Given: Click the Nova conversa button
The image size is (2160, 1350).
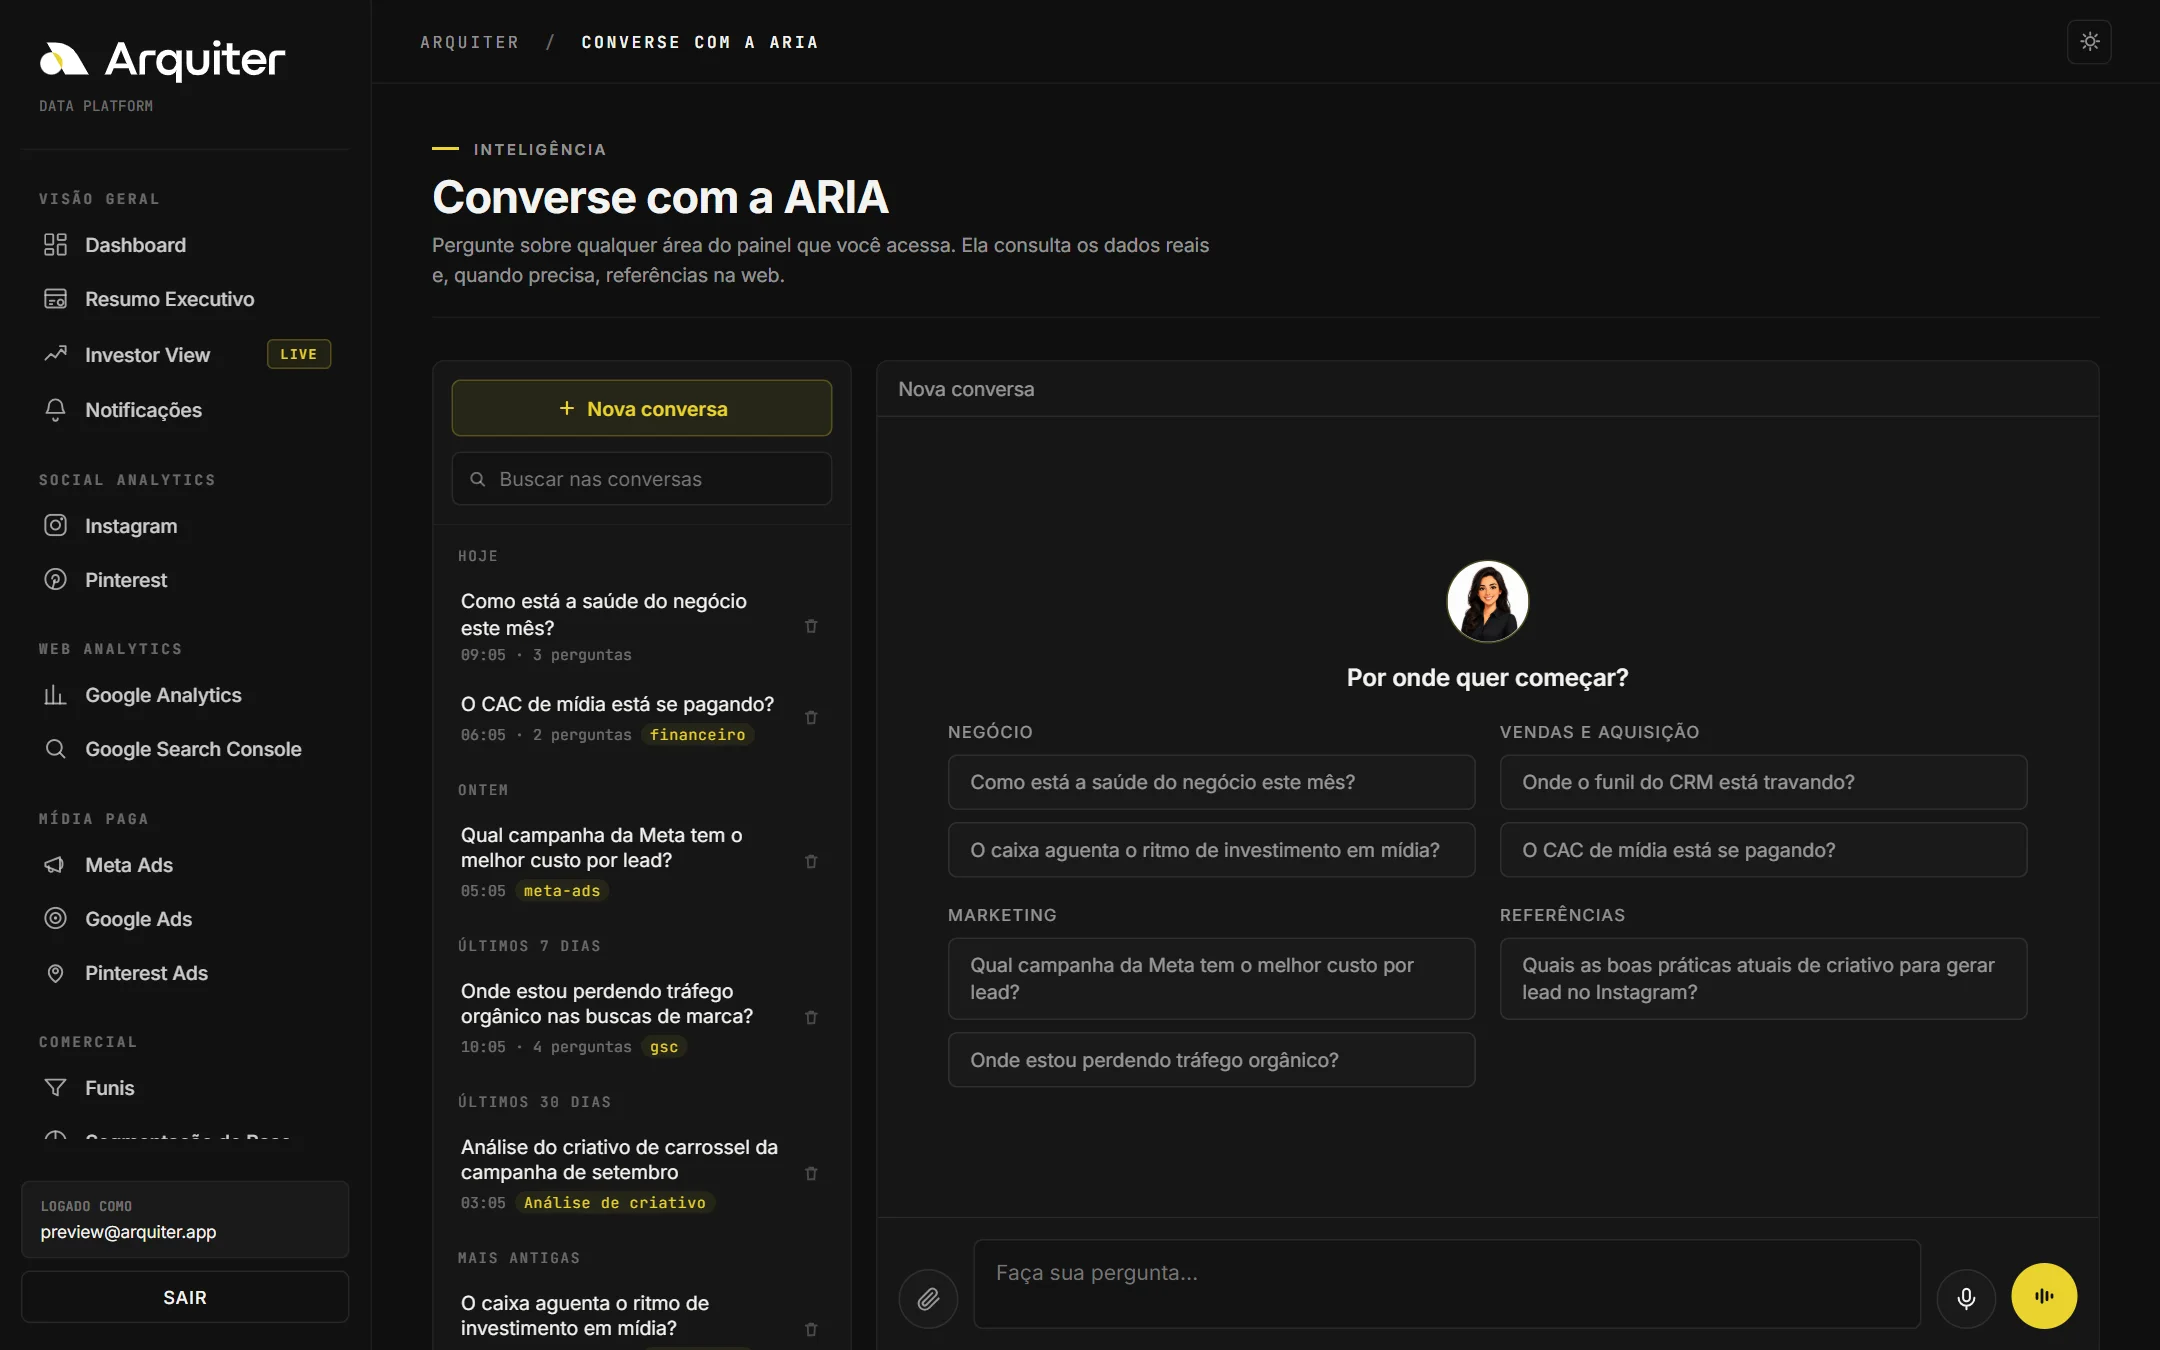Looking at the screenshot, I should [x=641, y=408].
